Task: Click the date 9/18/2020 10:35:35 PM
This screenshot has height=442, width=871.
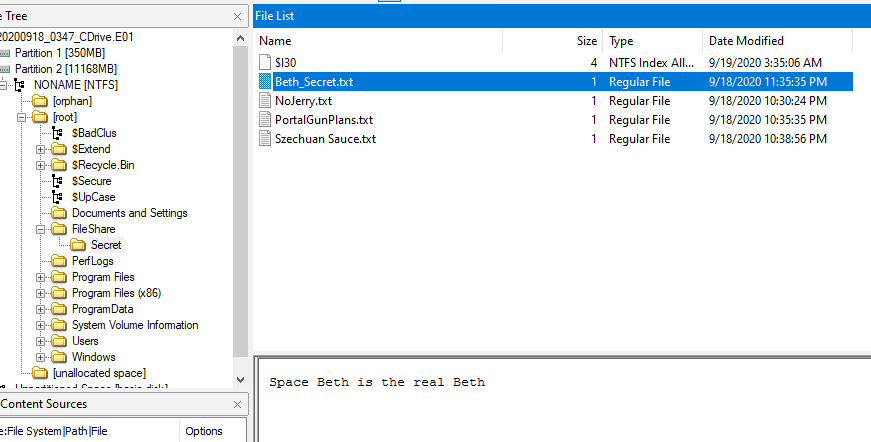Action: (x=768, y=120)
